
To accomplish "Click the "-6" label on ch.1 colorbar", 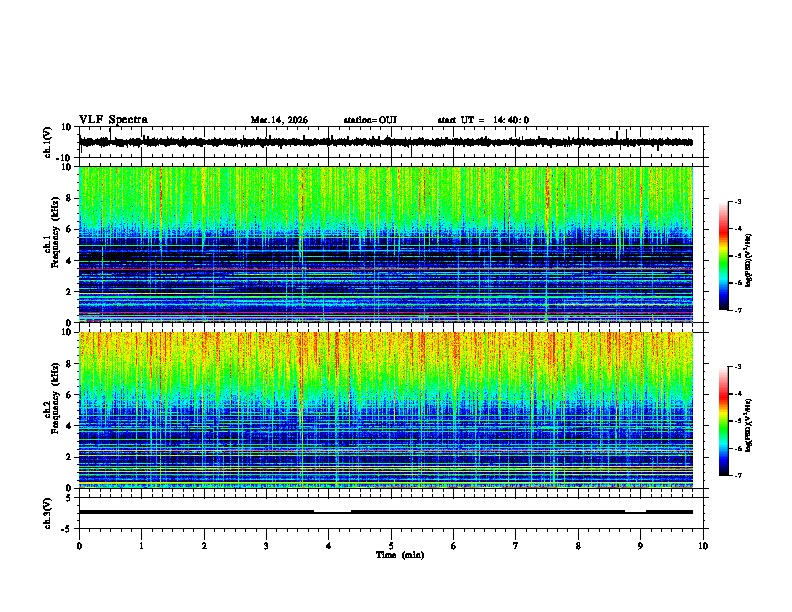I will [737, 283].
